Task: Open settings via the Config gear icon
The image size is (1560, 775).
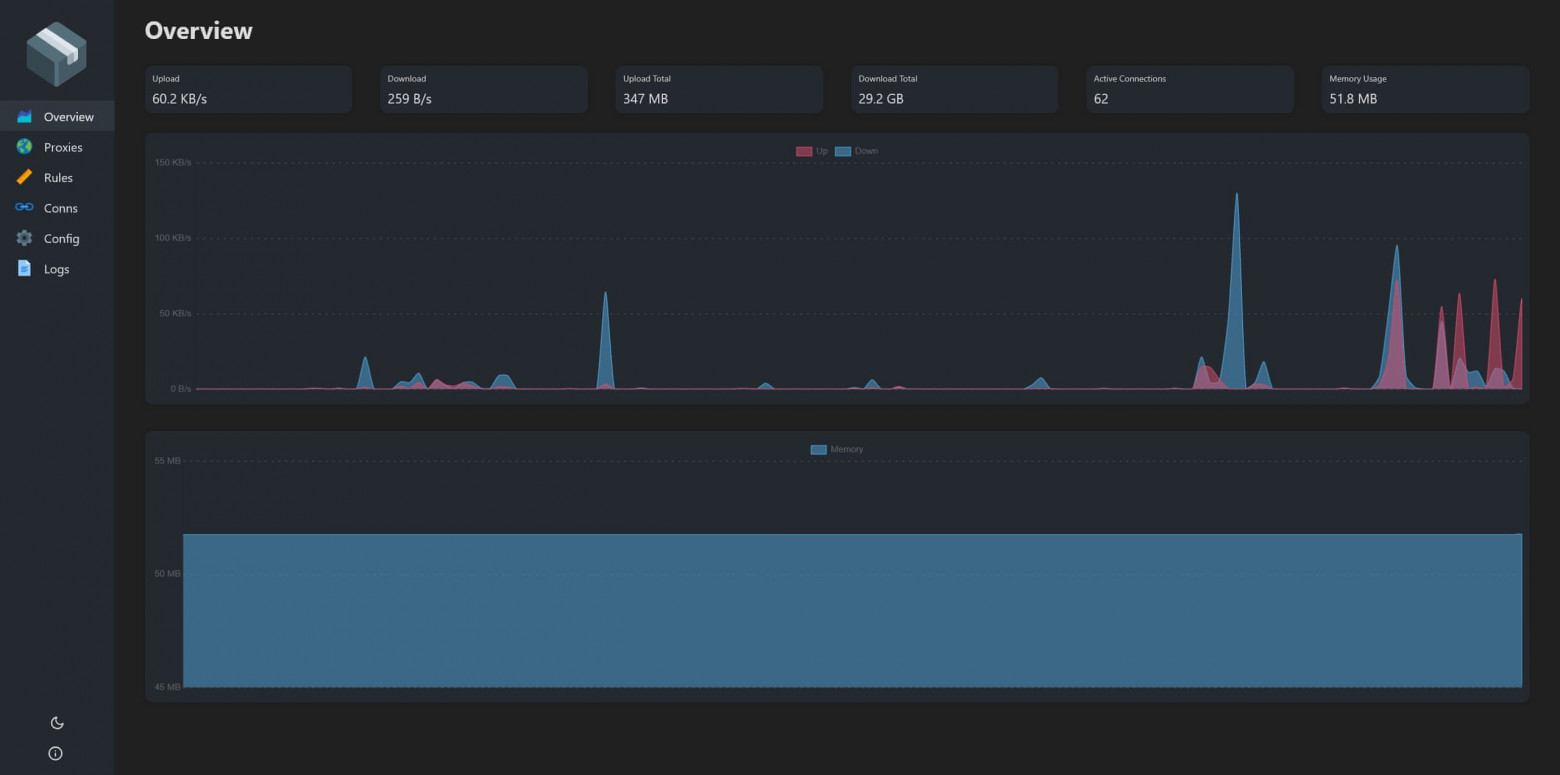Action: click(x=23, y=238)
